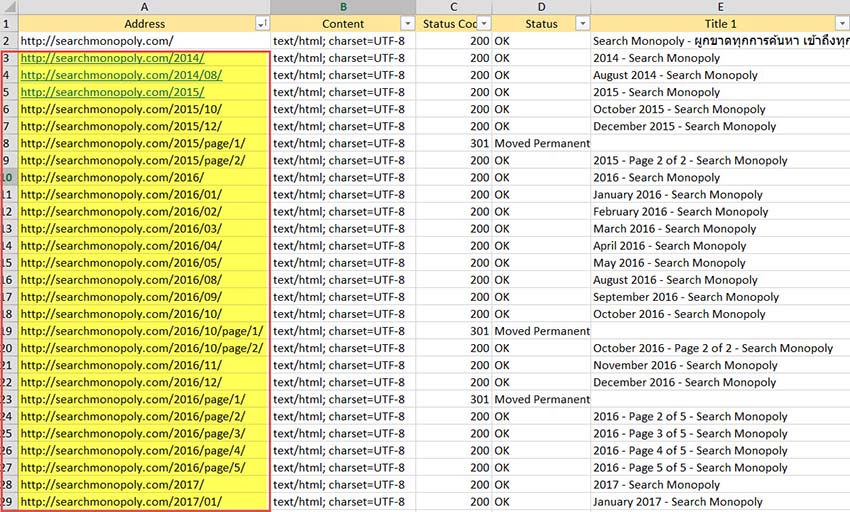Open the Address column filter dropdown
This screenshot has width=850, height=512.
pos(261,23)
